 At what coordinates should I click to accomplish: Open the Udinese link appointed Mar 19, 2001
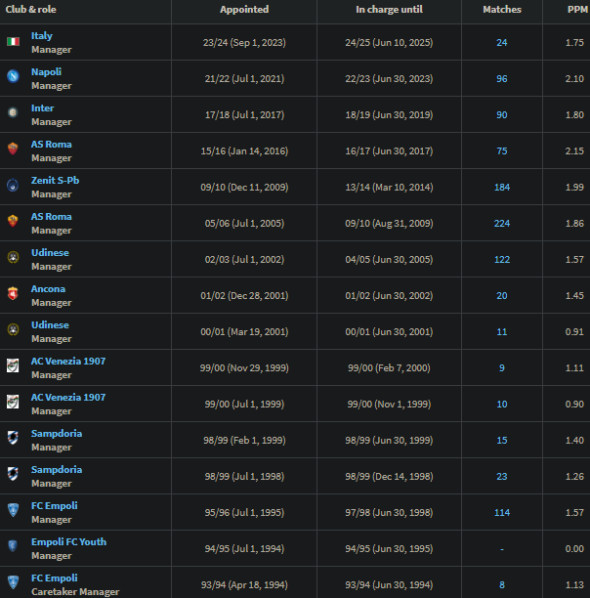pyautogui.click(x=50, y=325)
